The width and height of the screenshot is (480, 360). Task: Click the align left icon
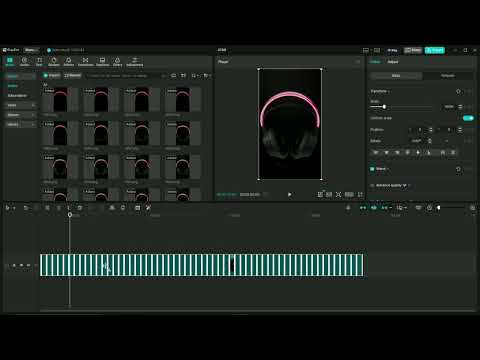(x=376, y=152)
